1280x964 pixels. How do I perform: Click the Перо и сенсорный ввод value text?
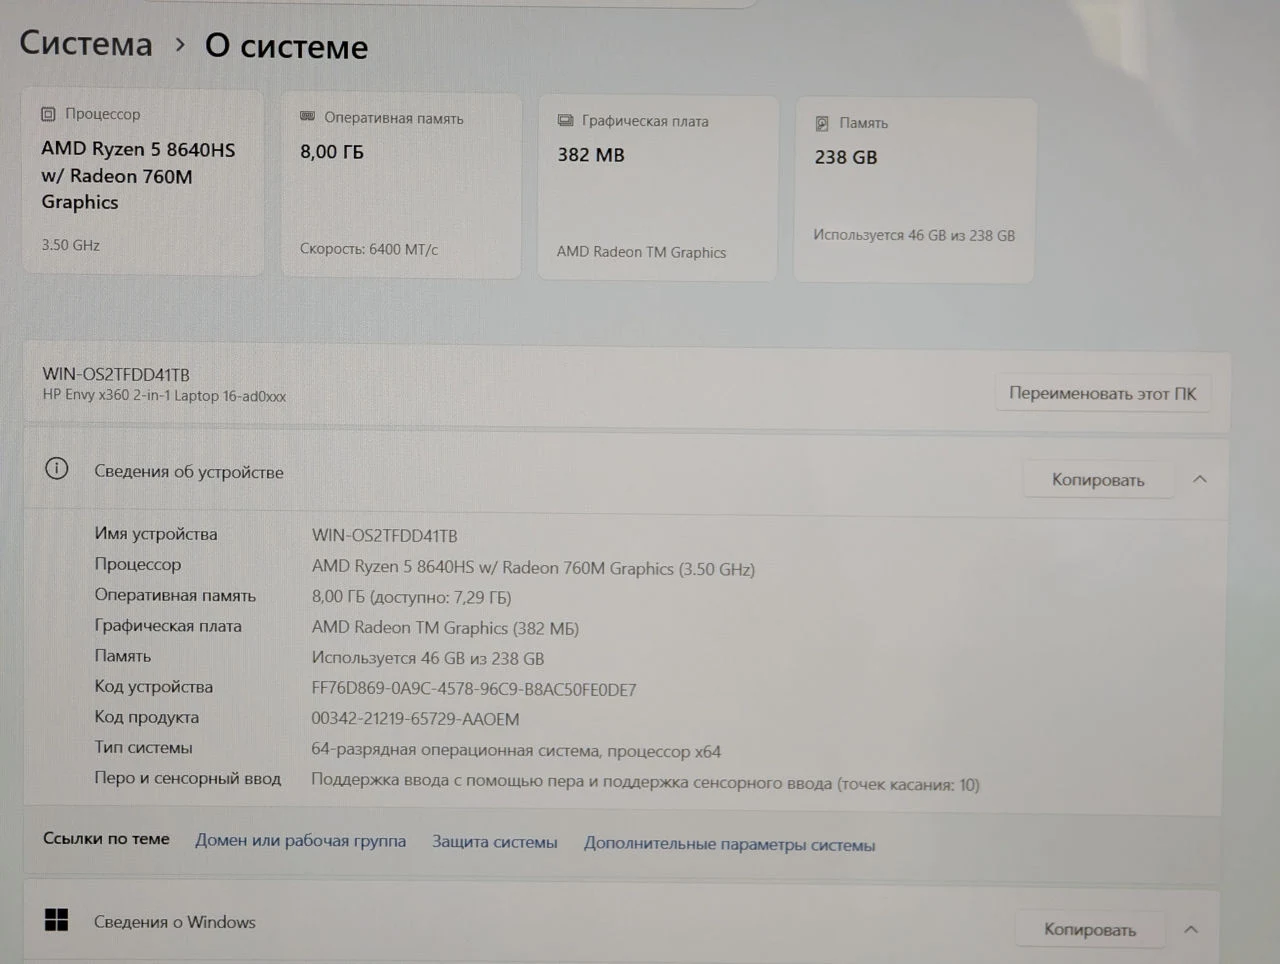[645, 782]
